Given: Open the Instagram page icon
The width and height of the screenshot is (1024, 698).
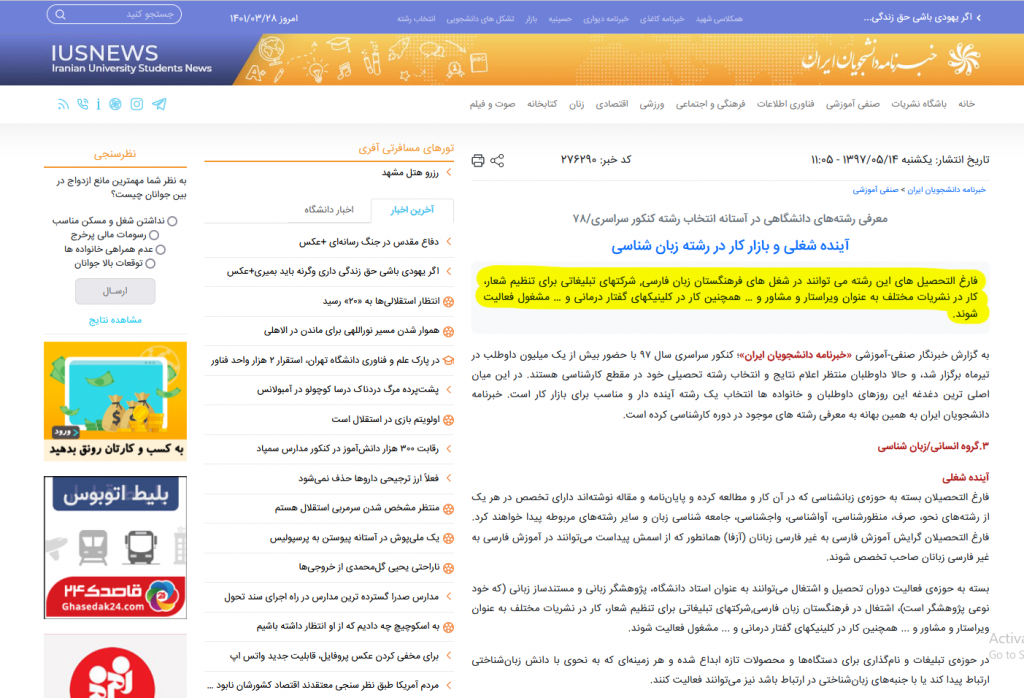Looking at the screenshot, I should tap(137, 104).
